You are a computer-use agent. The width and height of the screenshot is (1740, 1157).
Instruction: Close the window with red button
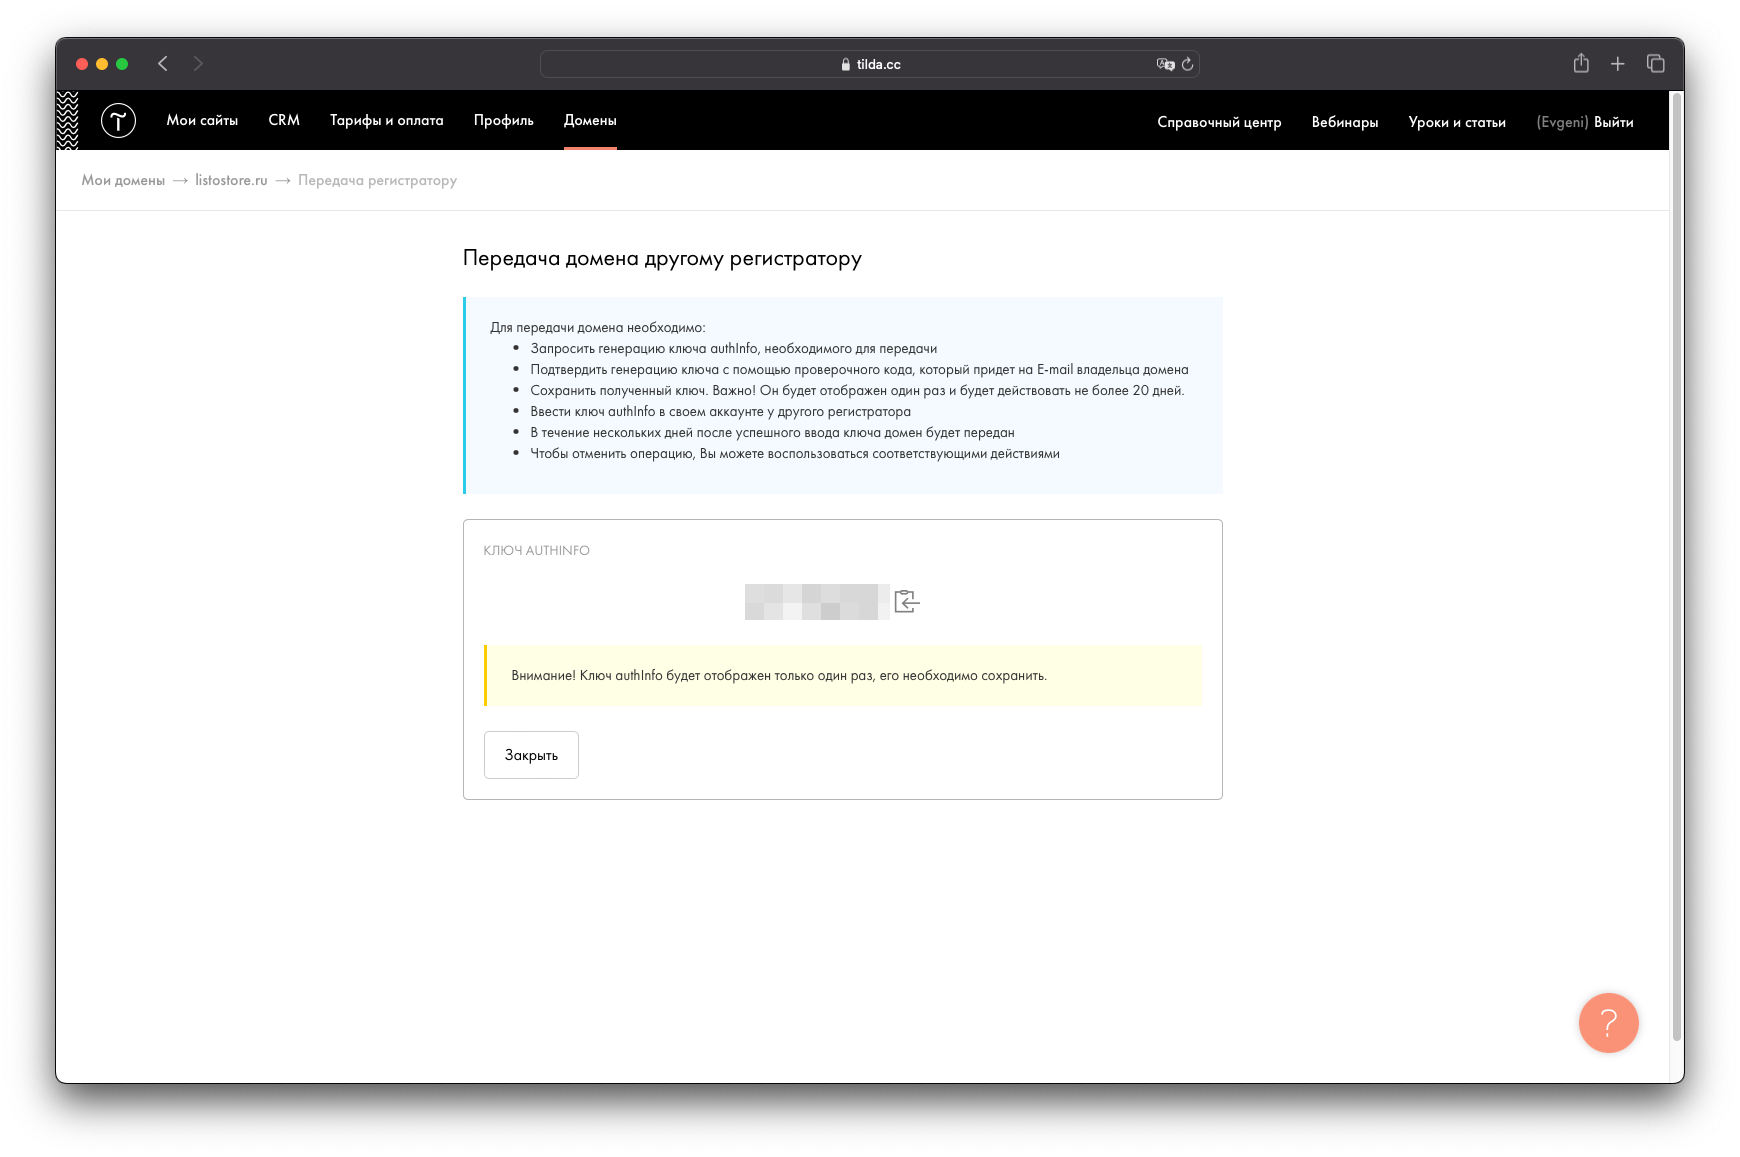coord(82,64)
